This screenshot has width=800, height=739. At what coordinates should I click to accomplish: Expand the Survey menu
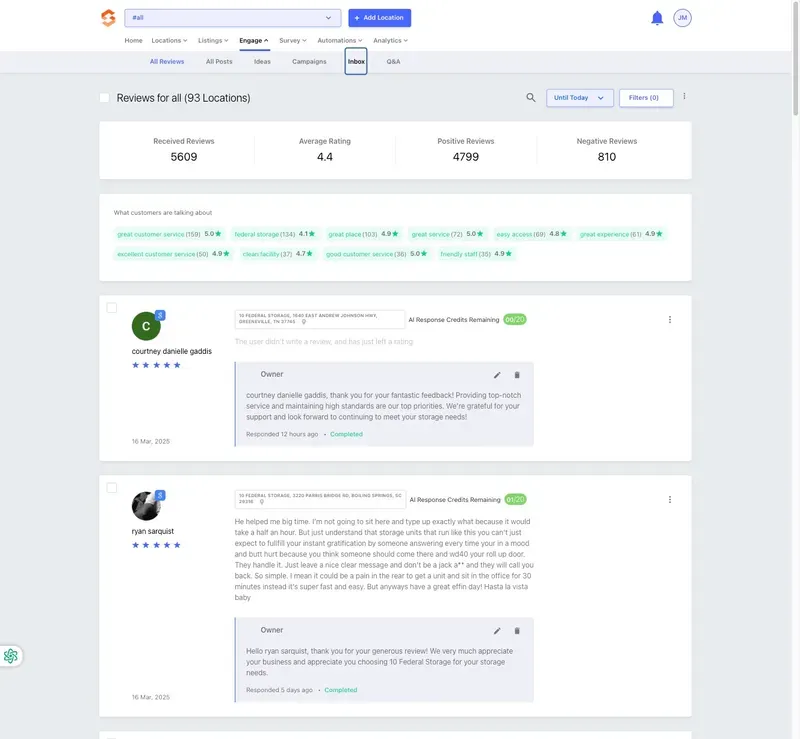(x=293, y=40)
